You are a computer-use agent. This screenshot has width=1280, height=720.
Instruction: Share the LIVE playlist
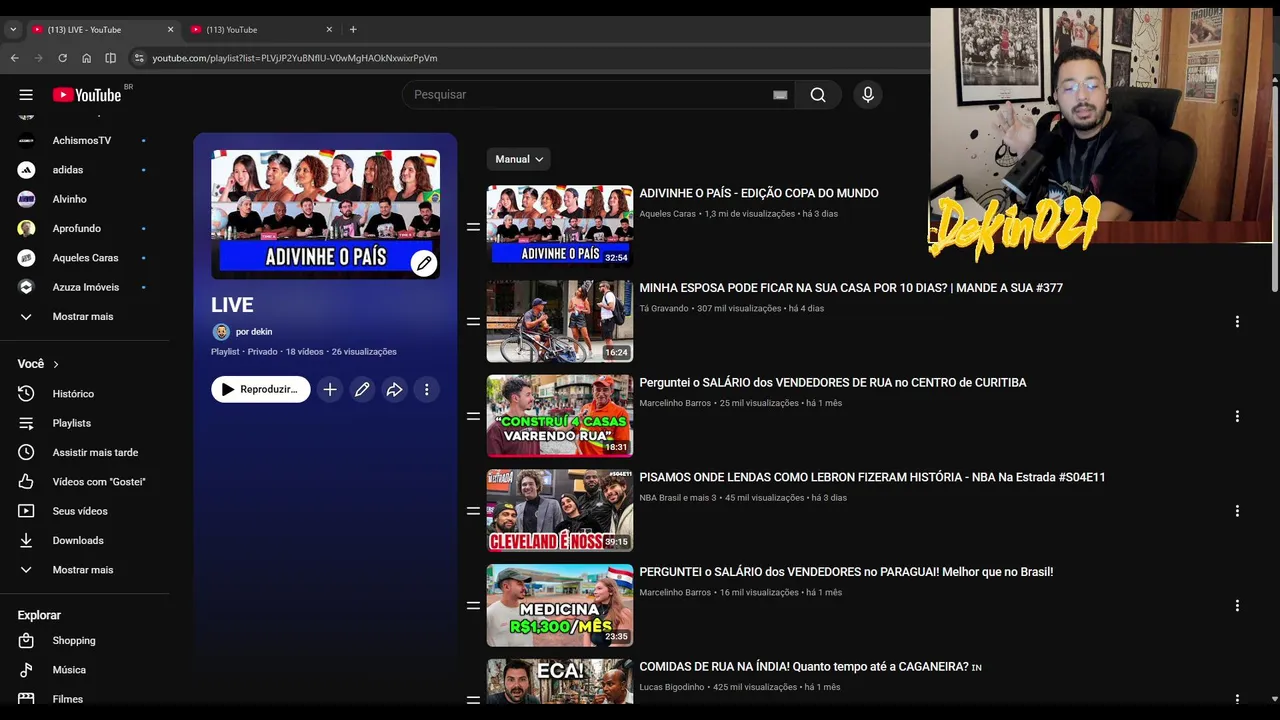click(x=394, y=390)
